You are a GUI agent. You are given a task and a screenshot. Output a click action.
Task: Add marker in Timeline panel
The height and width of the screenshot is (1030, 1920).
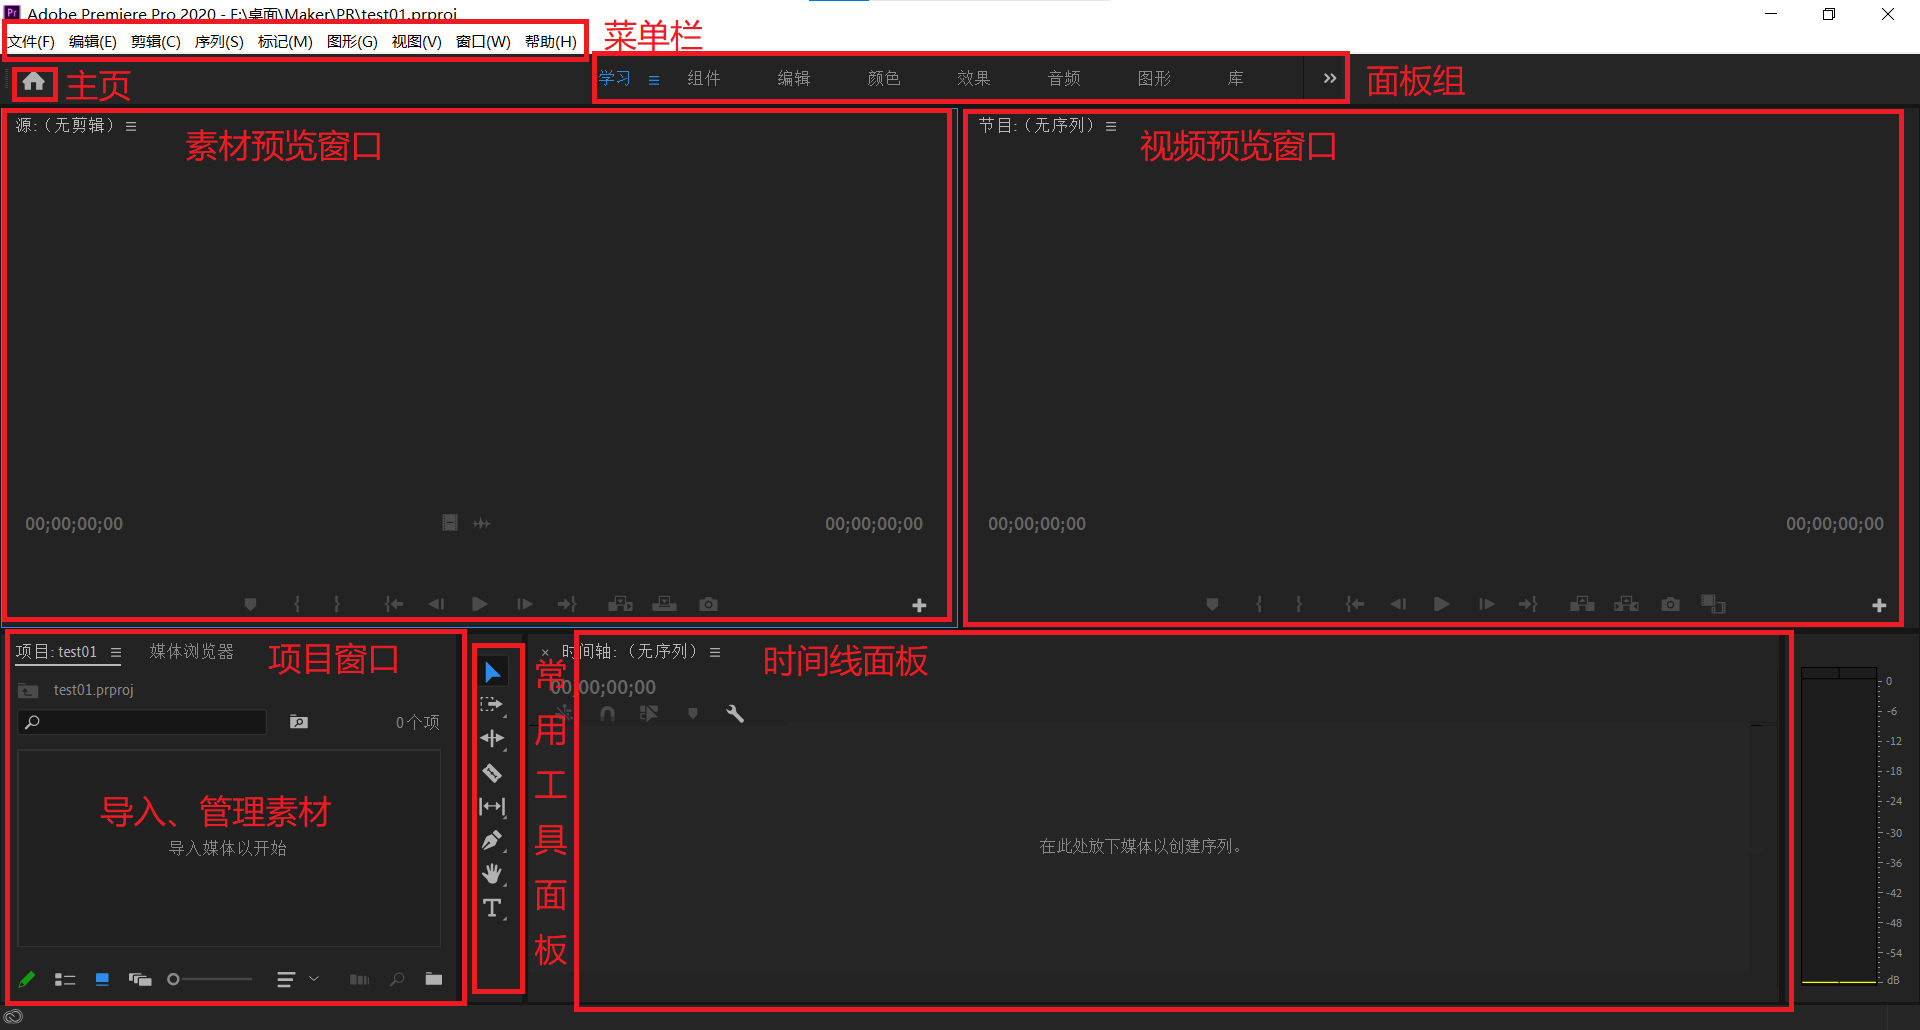pos(692,713)
